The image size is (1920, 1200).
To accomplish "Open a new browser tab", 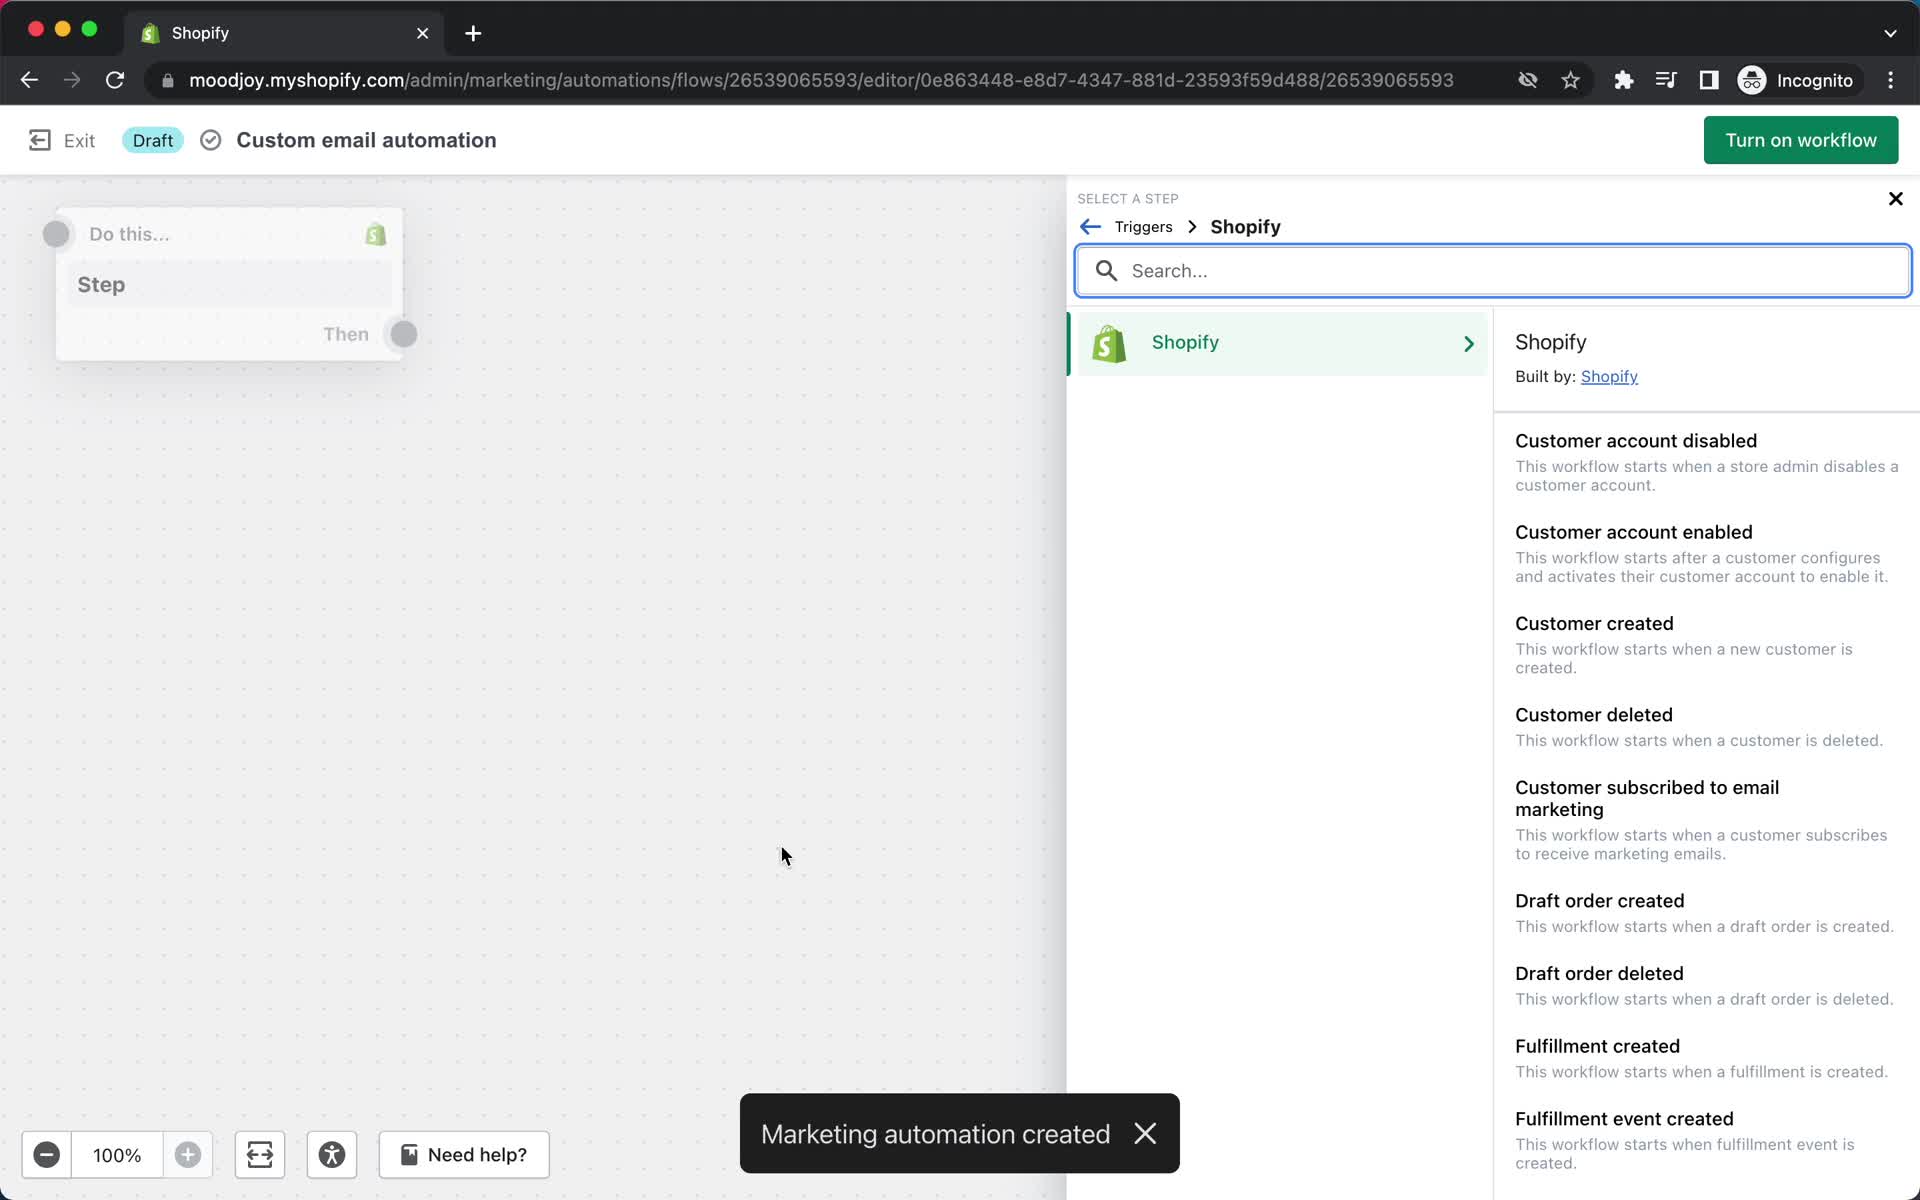I will (x=473, y=33).
